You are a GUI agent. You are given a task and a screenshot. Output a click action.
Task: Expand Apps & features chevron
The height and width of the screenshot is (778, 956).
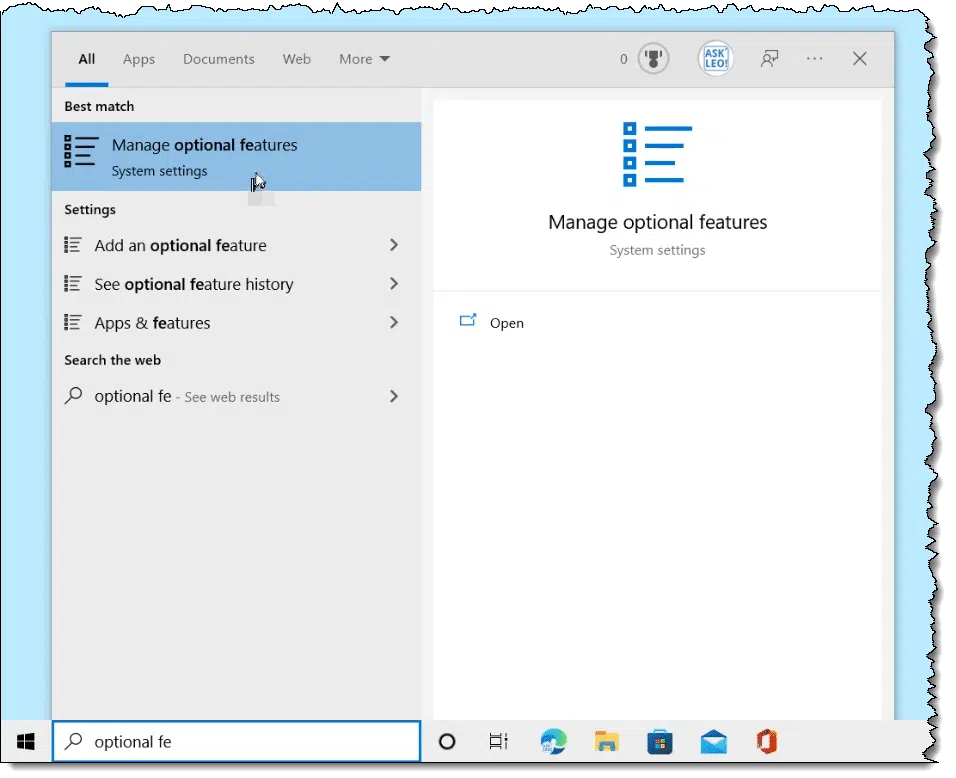tap(394, 323)
